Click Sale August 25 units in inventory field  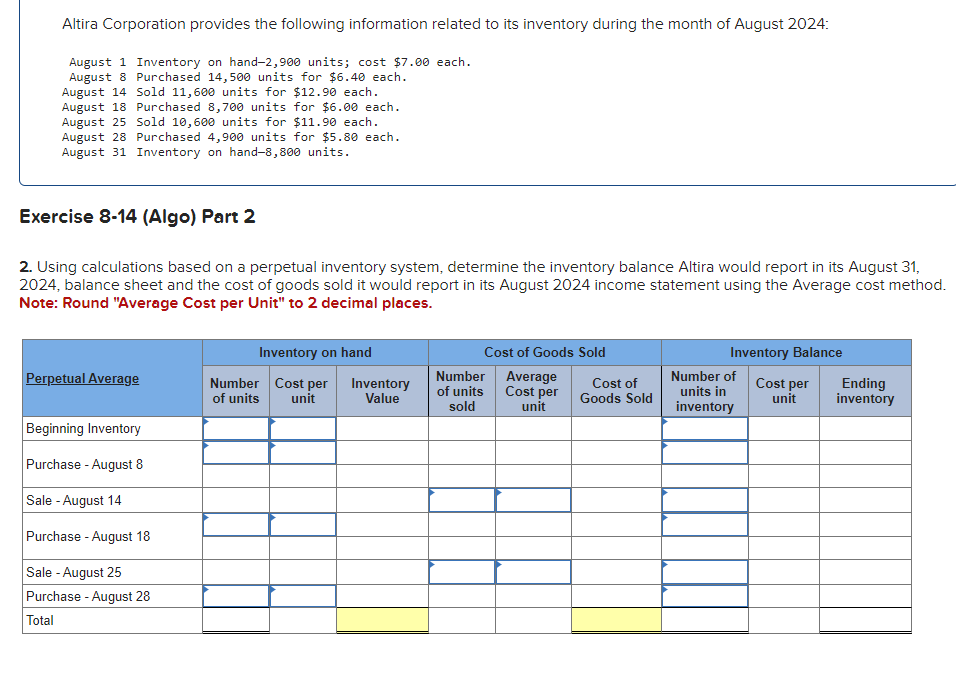705,572
